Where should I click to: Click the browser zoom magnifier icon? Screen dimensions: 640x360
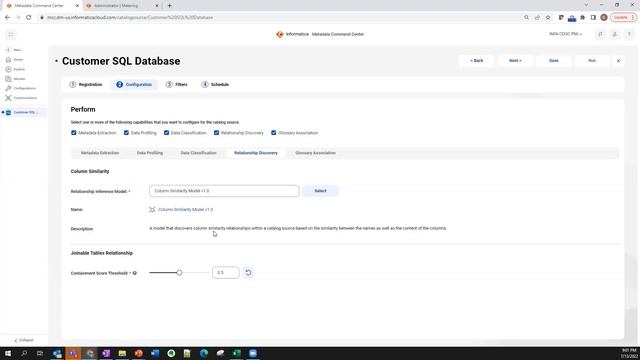click(527, 18)
